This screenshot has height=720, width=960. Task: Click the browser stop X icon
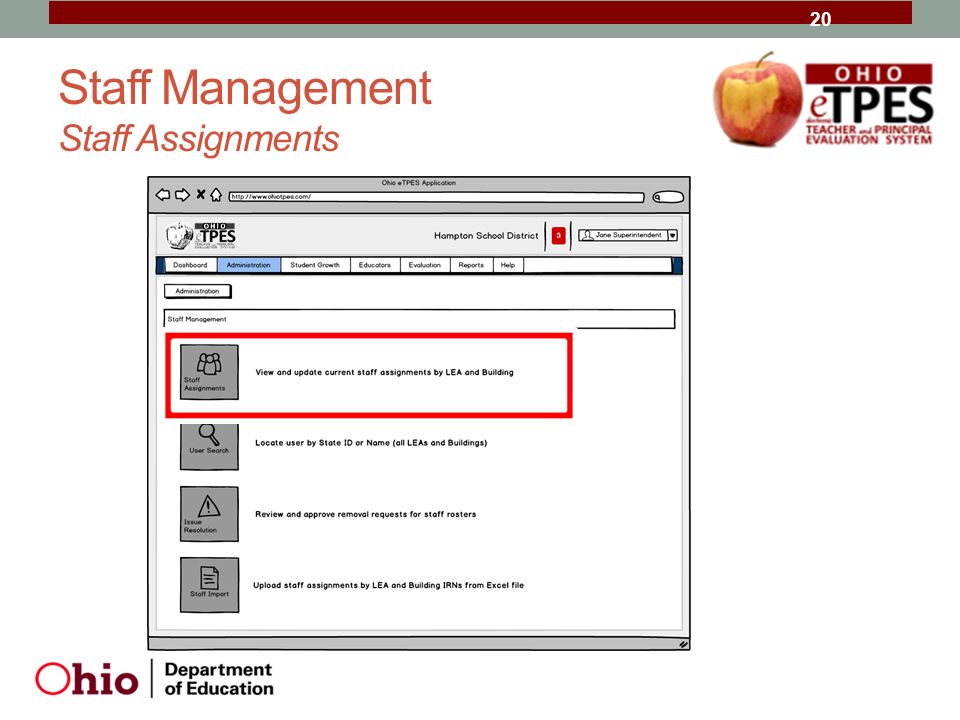coord(201,195)
